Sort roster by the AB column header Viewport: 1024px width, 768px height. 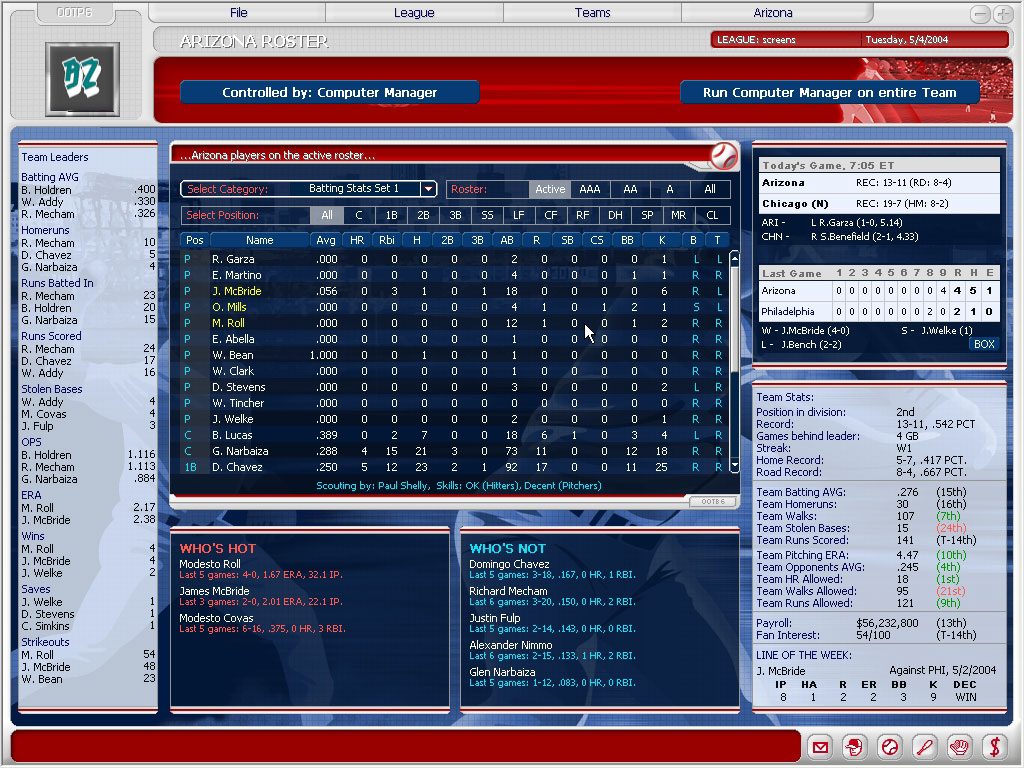(x=507, y=240)
